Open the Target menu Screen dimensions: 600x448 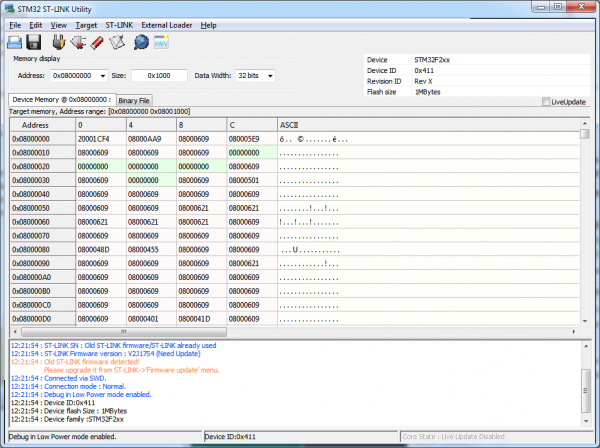click(x=86, y=24)
